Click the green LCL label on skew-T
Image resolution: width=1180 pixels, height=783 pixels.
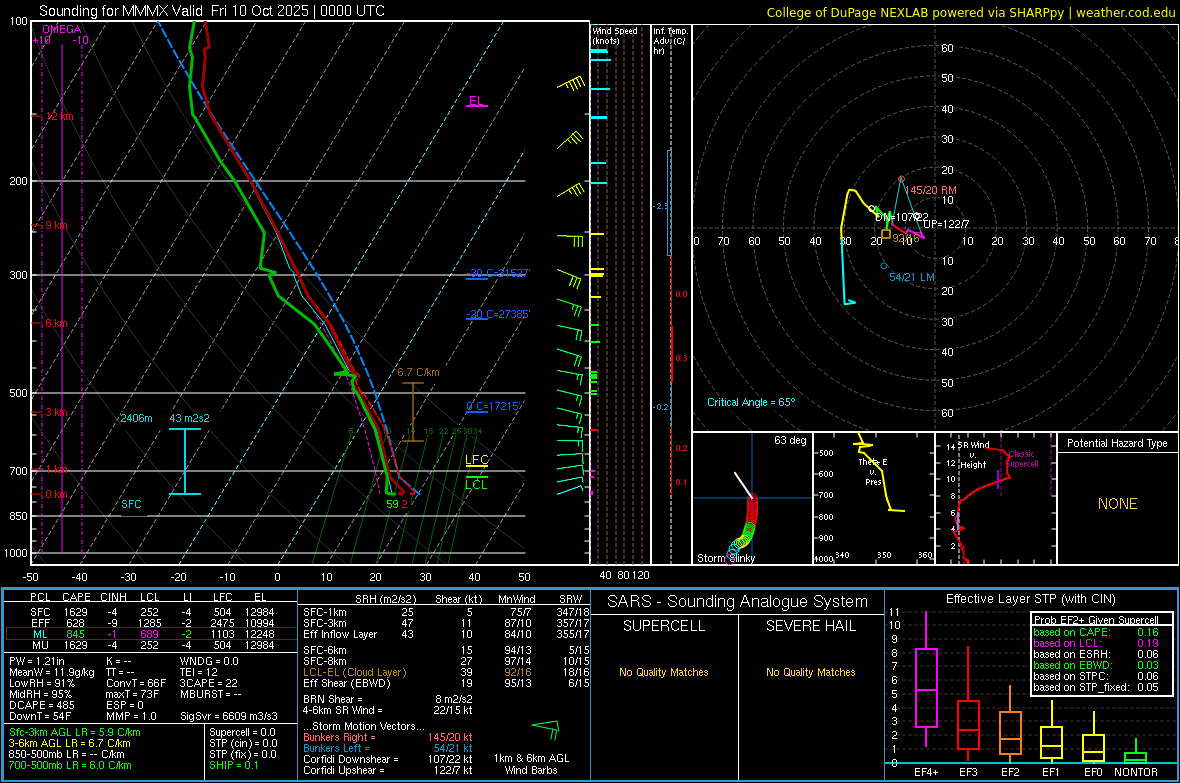pyautogui.click(x=476, y=484)
